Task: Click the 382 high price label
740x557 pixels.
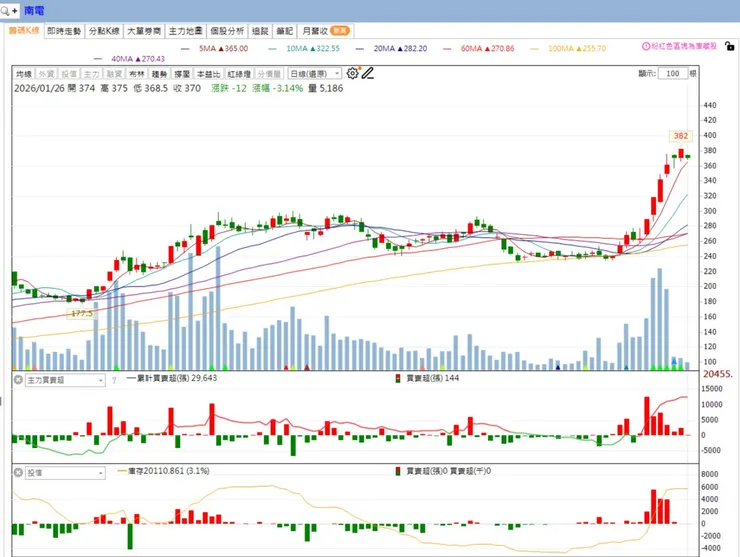Action: click(x=681, y=136)
